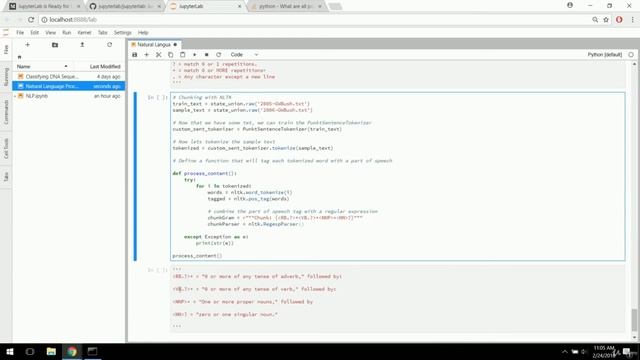Select the NLP.ipynb file
The image size is (640, 360).
(x=69, y=96)
